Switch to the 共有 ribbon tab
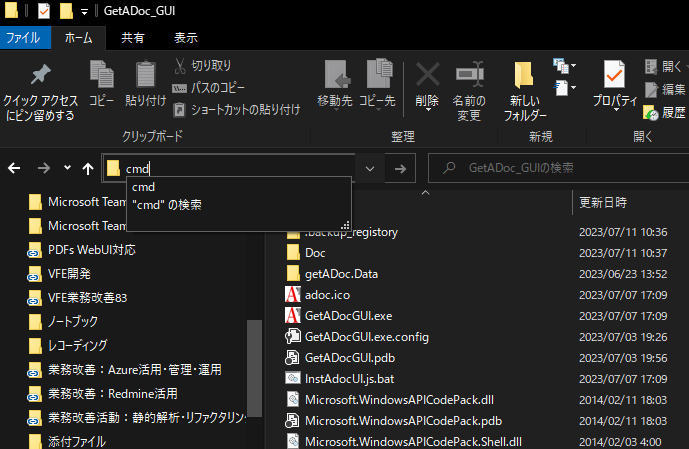This screenshot has width=689, height=449. coord(132,38)
